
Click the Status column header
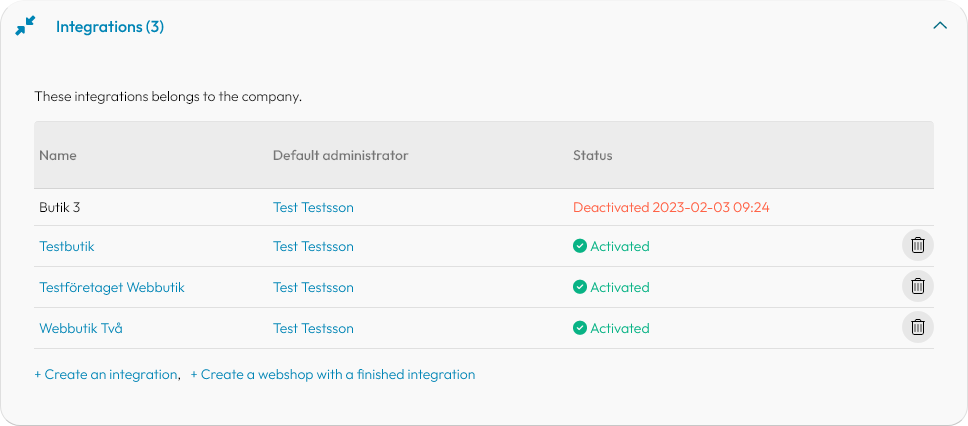click(593, 155)
